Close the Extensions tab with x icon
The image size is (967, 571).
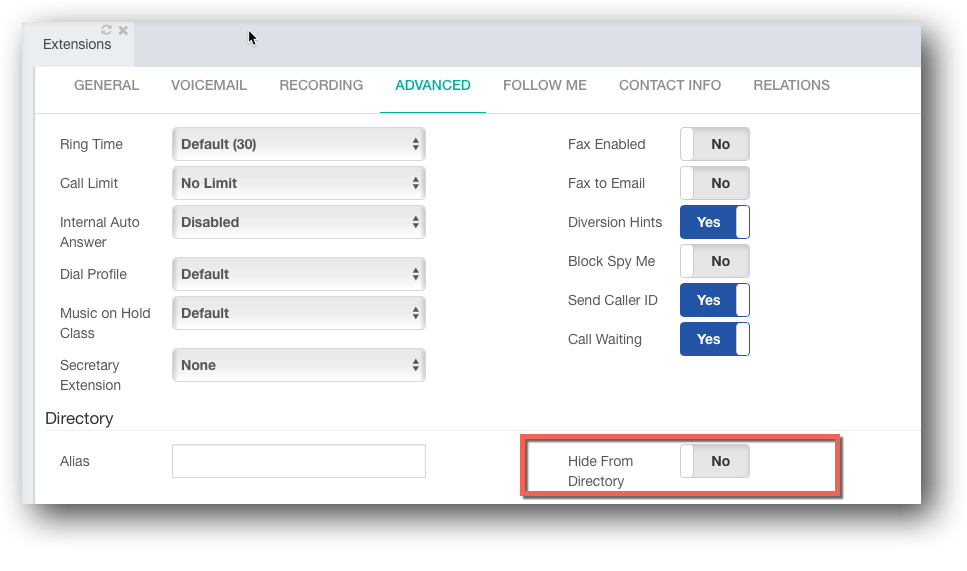point(123,30)
